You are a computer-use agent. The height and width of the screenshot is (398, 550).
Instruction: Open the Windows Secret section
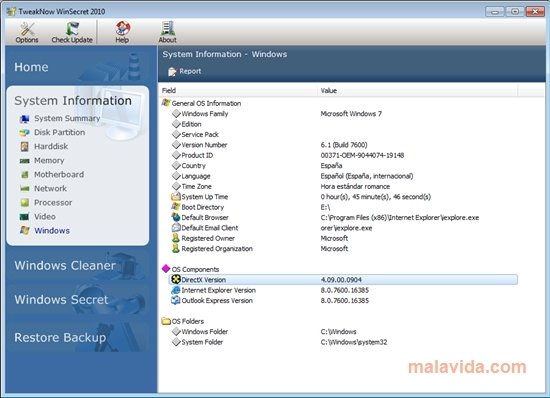61,299
